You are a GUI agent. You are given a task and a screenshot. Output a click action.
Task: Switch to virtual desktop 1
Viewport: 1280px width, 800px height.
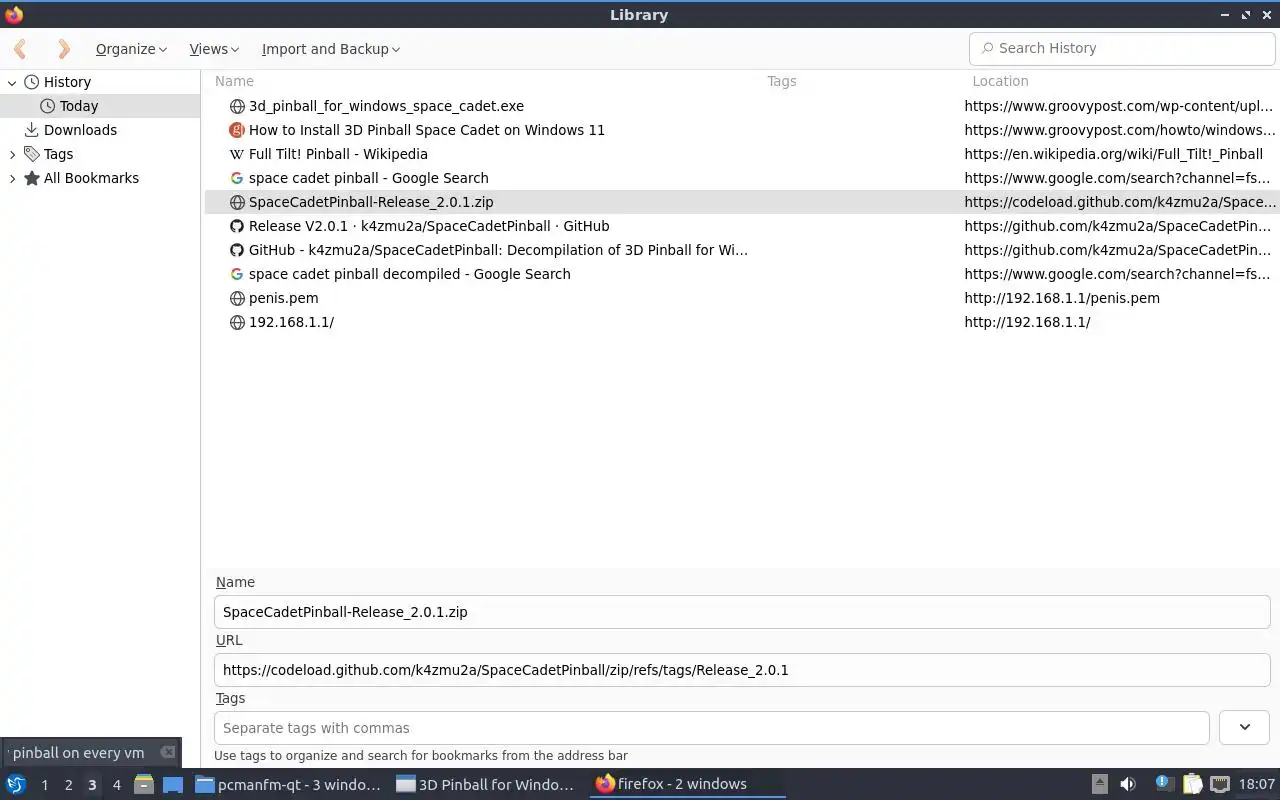pos(44,785)
